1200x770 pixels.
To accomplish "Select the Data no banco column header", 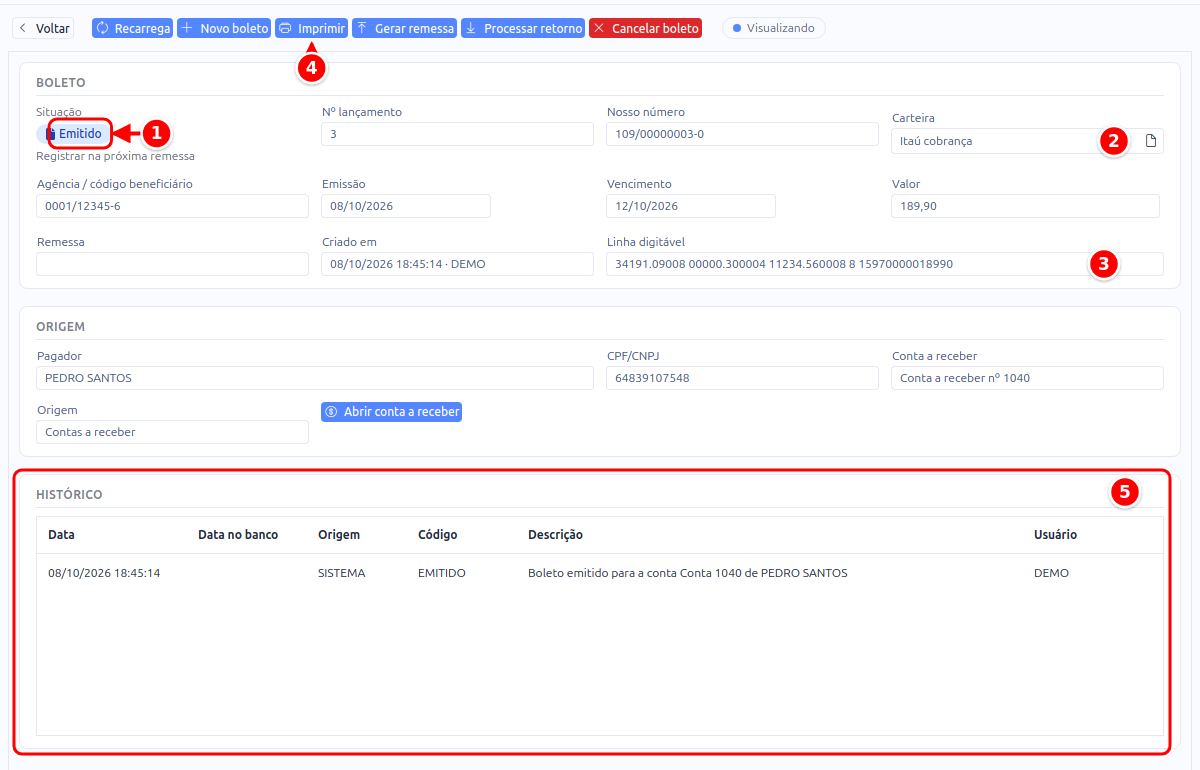I will pos(238,535).
